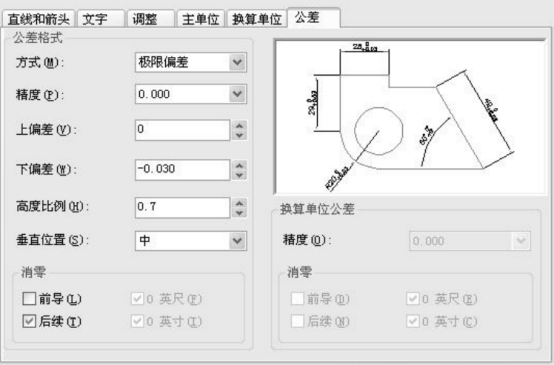554x365 pixels.
Task: Toggle the 0 英寸(C) checkbox
Action: point(413,321)
